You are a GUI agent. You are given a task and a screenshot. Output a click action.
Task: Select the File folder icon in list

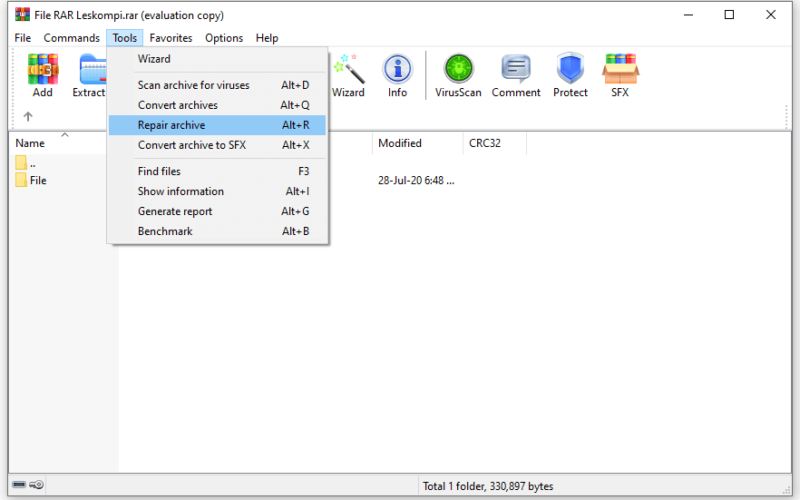coord(21,180)
